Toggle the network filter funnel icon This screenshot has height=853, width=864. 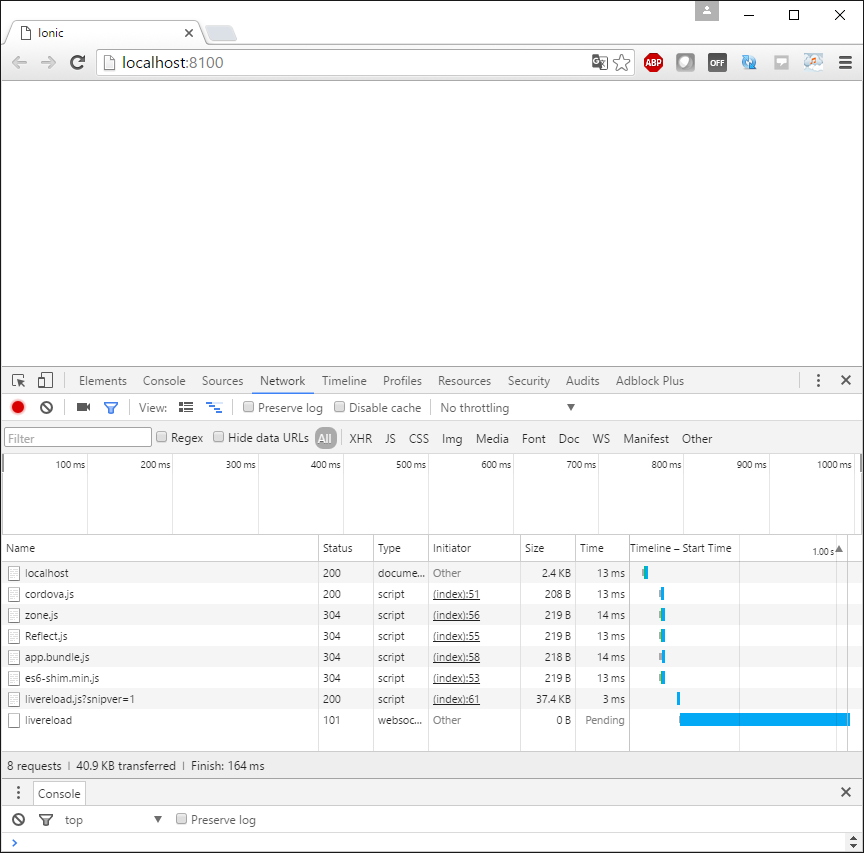(111, 408)
